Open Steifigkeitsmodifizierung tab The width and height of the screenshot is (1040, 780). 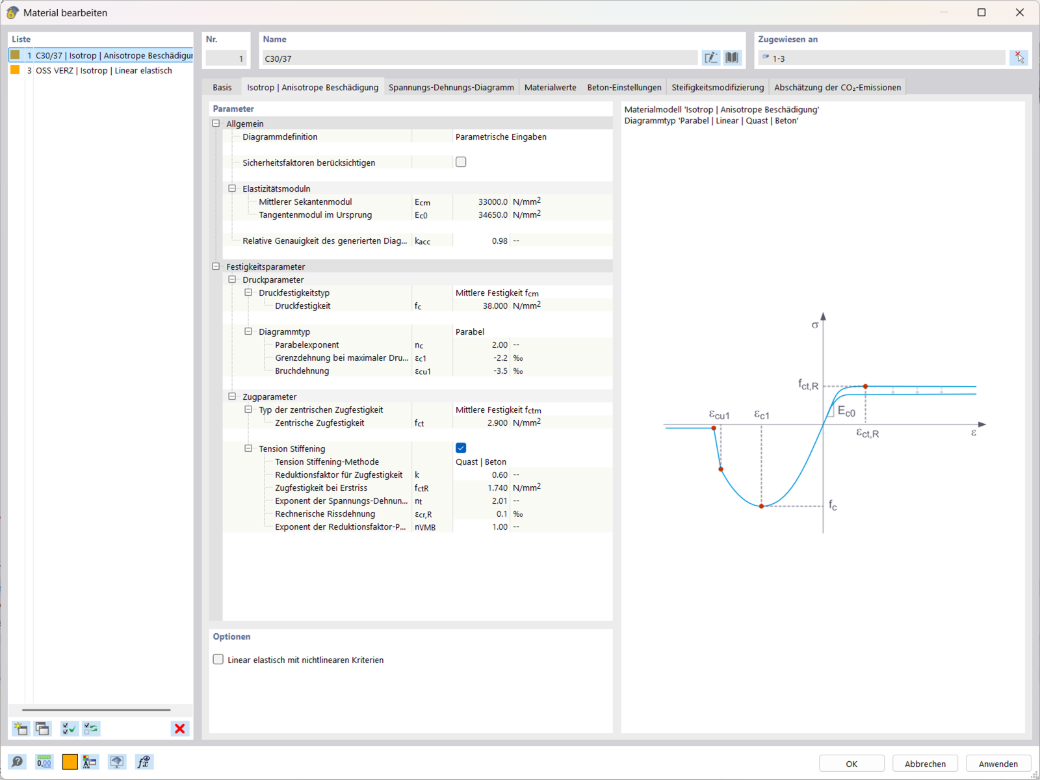(718, 87)
